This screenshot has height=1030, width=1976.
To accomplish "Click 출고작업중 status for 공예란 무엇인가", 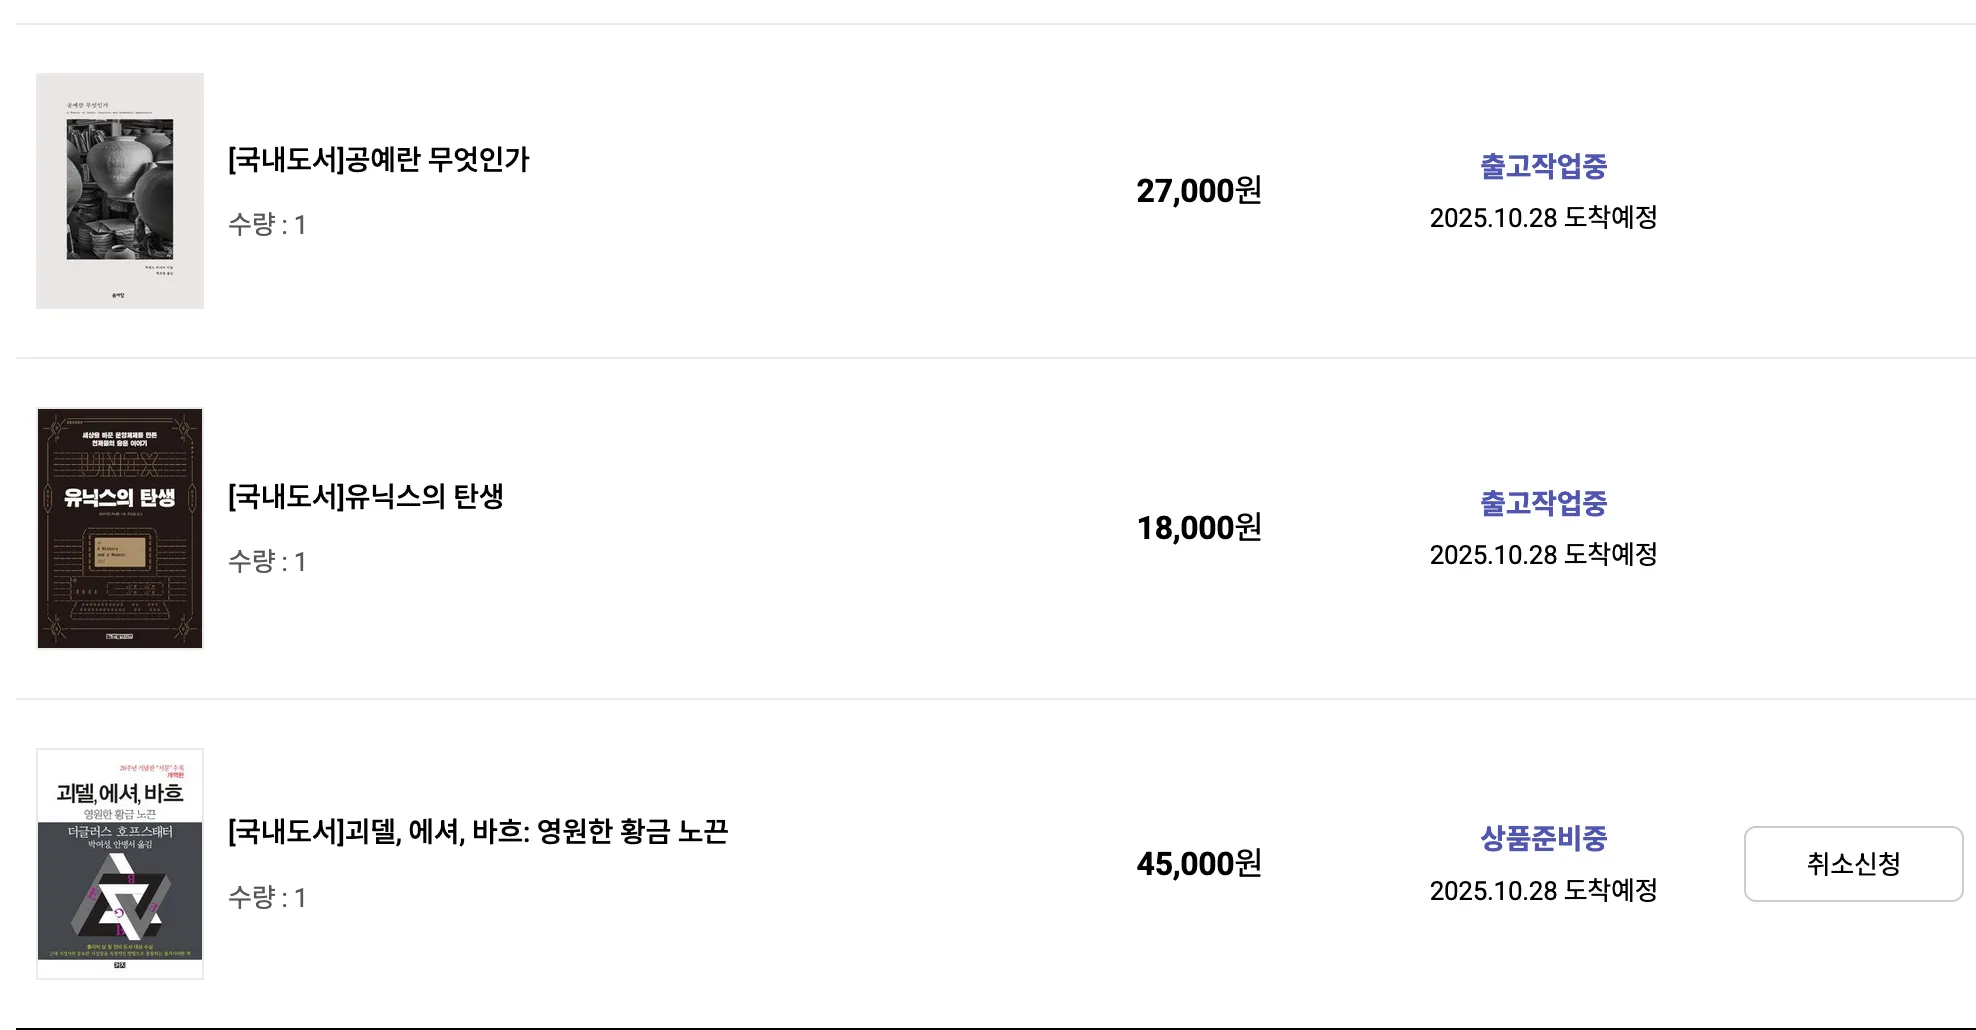I will tap(1543, 166).
